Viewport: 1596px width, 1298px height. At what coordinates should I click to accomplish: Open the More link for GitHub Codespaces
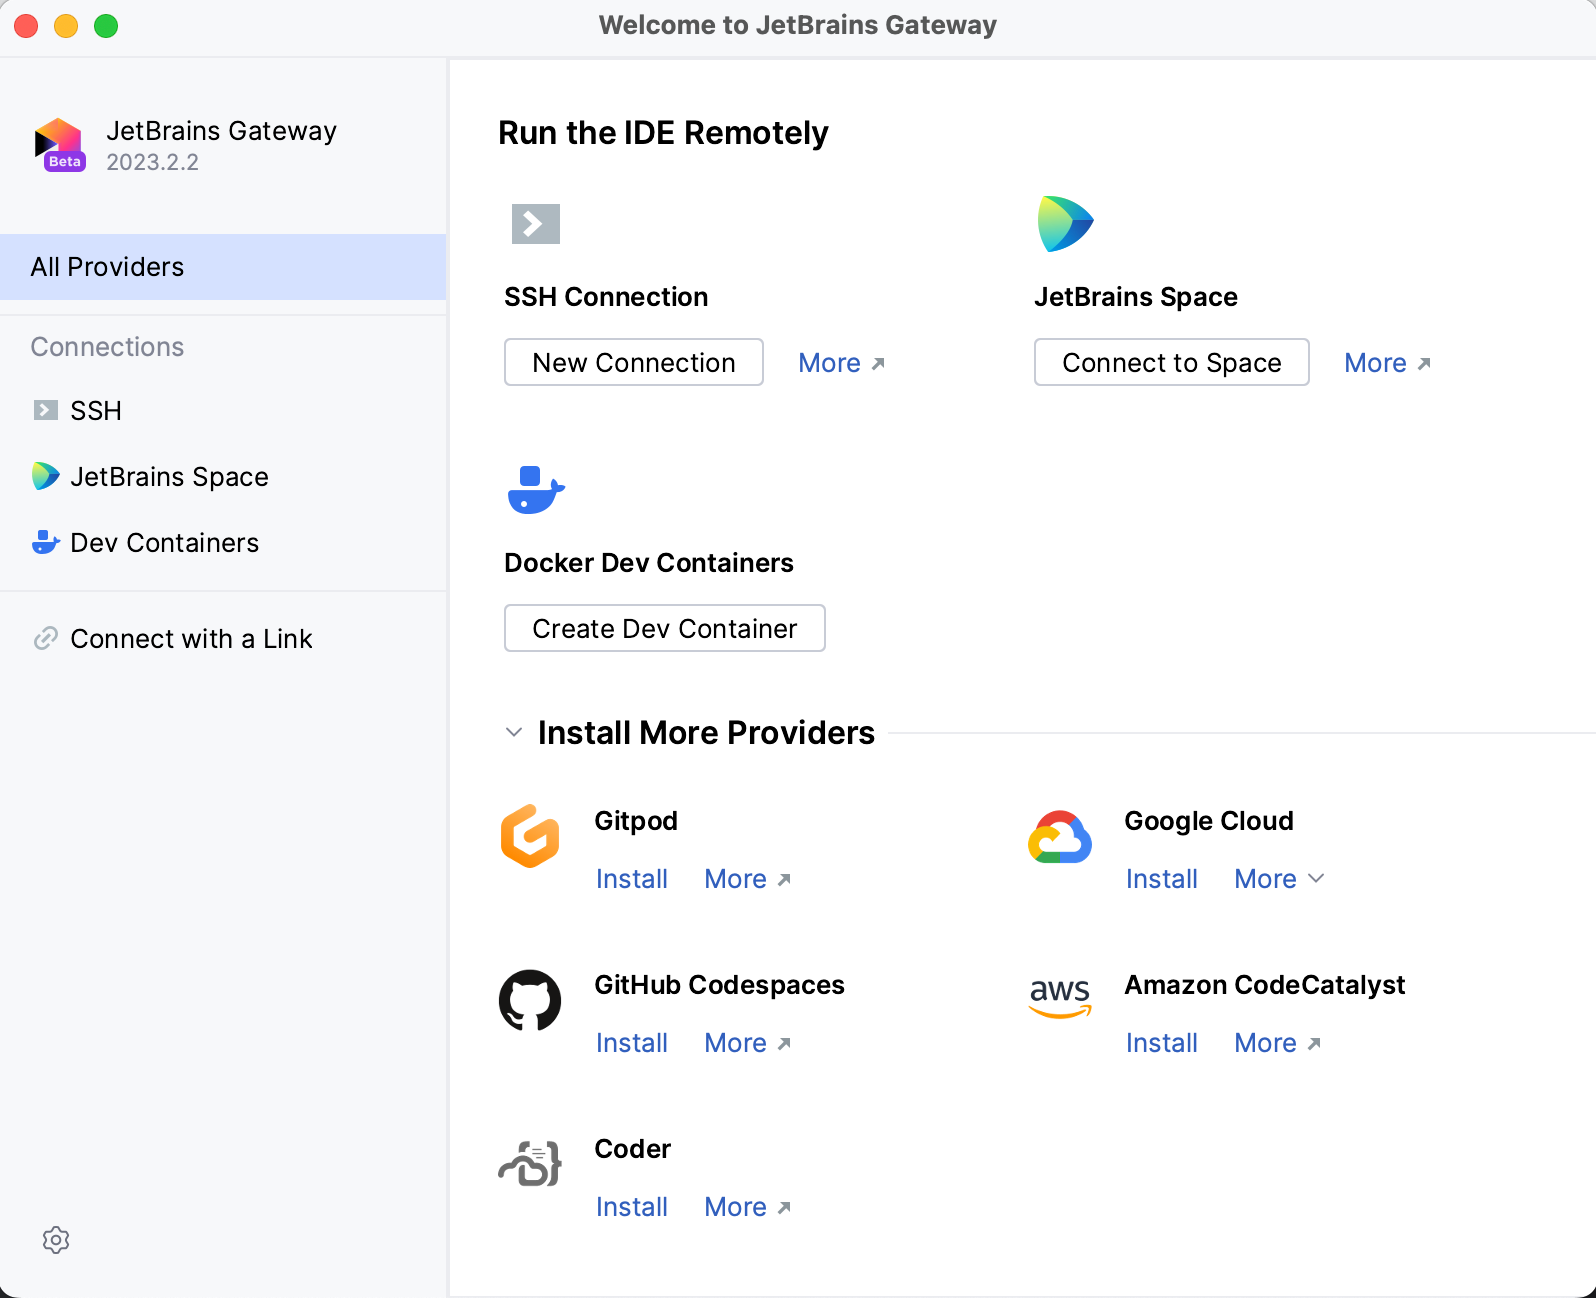click(x=748, y=1043)
